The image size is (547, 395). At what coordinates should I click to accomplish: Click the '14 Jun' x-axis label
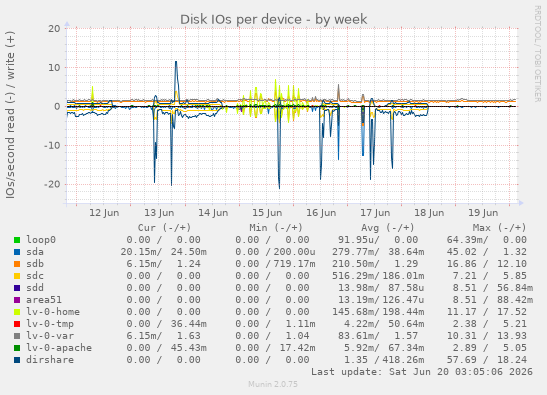[x=213, y=213]
